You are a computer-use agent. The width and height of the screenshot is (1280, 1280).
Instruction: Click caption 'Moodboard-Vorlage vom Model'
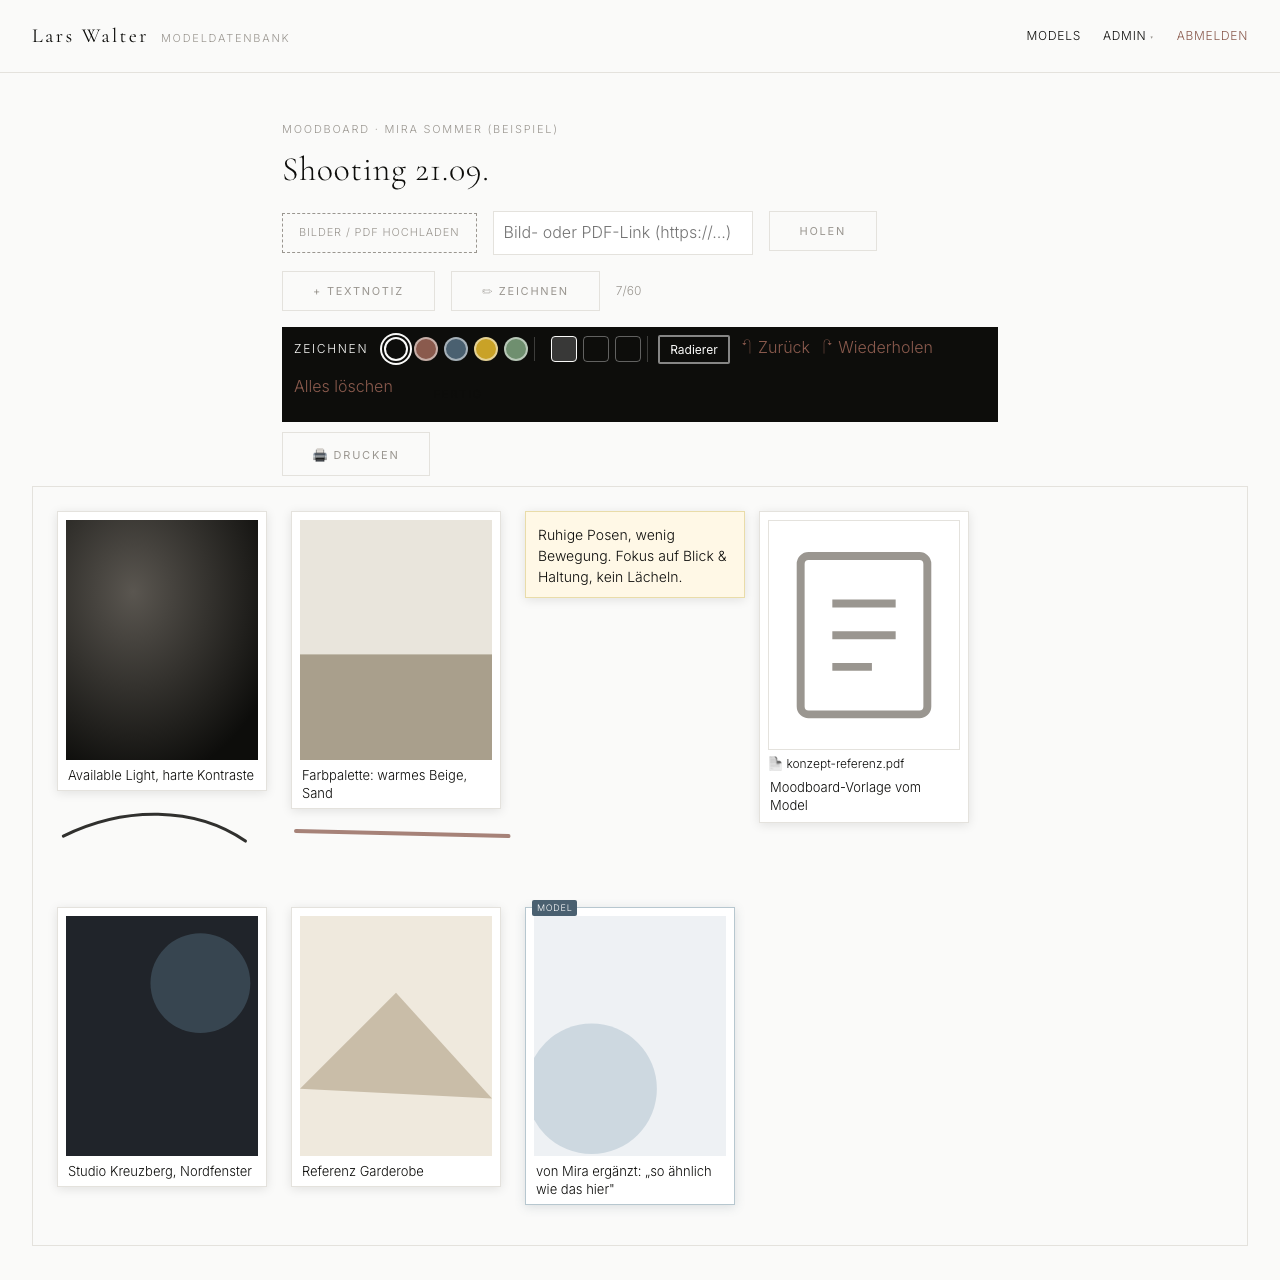tap(846, 796)
